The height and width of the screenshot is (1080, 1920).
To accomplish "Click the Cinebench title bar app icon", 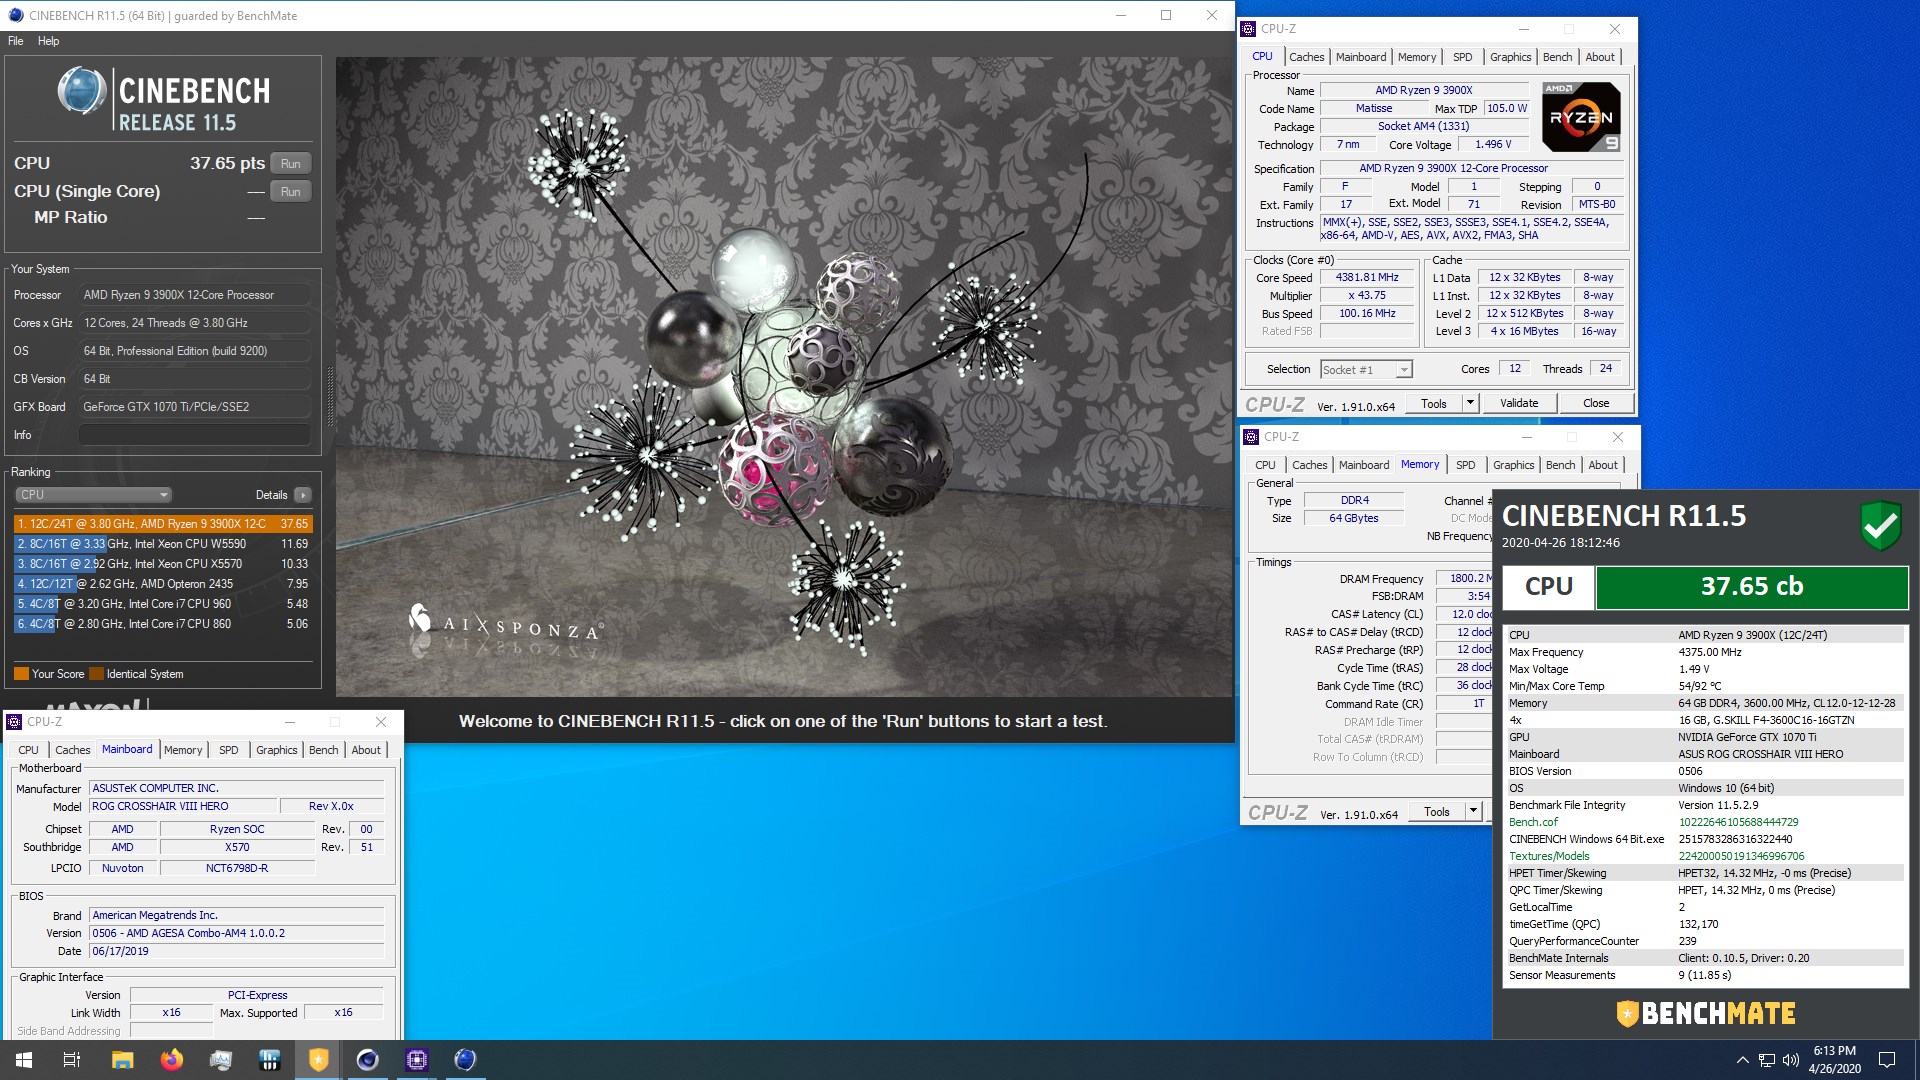I will (15, 15).
